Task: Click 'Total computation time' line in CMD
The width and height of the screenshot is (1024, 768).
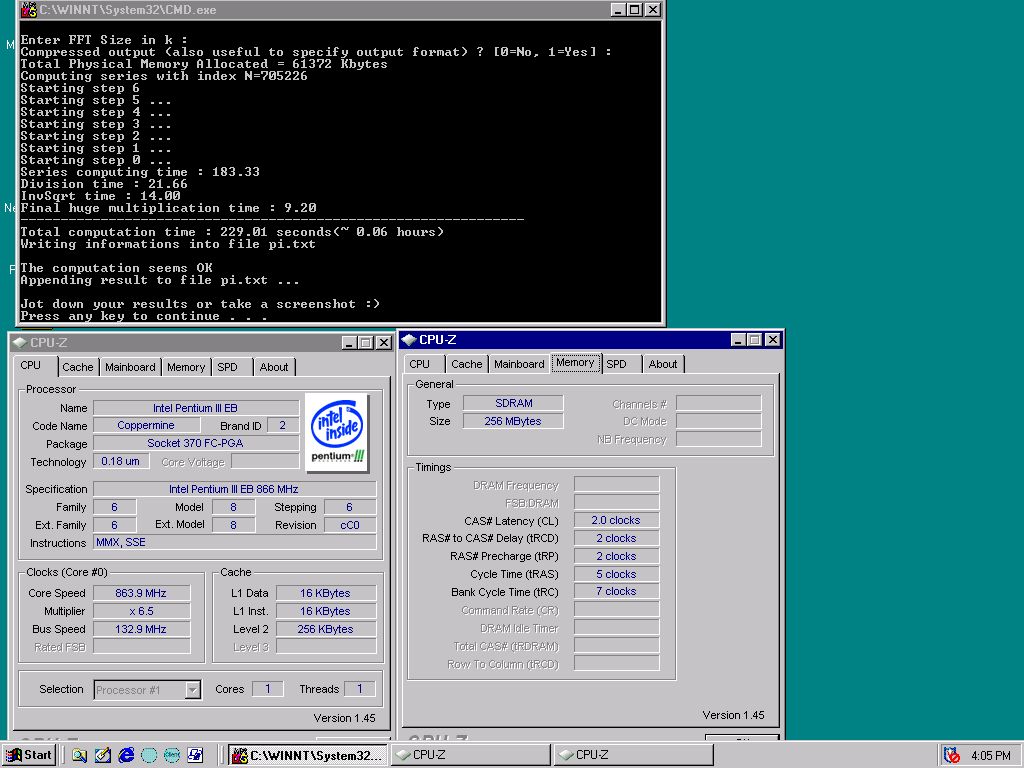Action: (x=232, y=232)
